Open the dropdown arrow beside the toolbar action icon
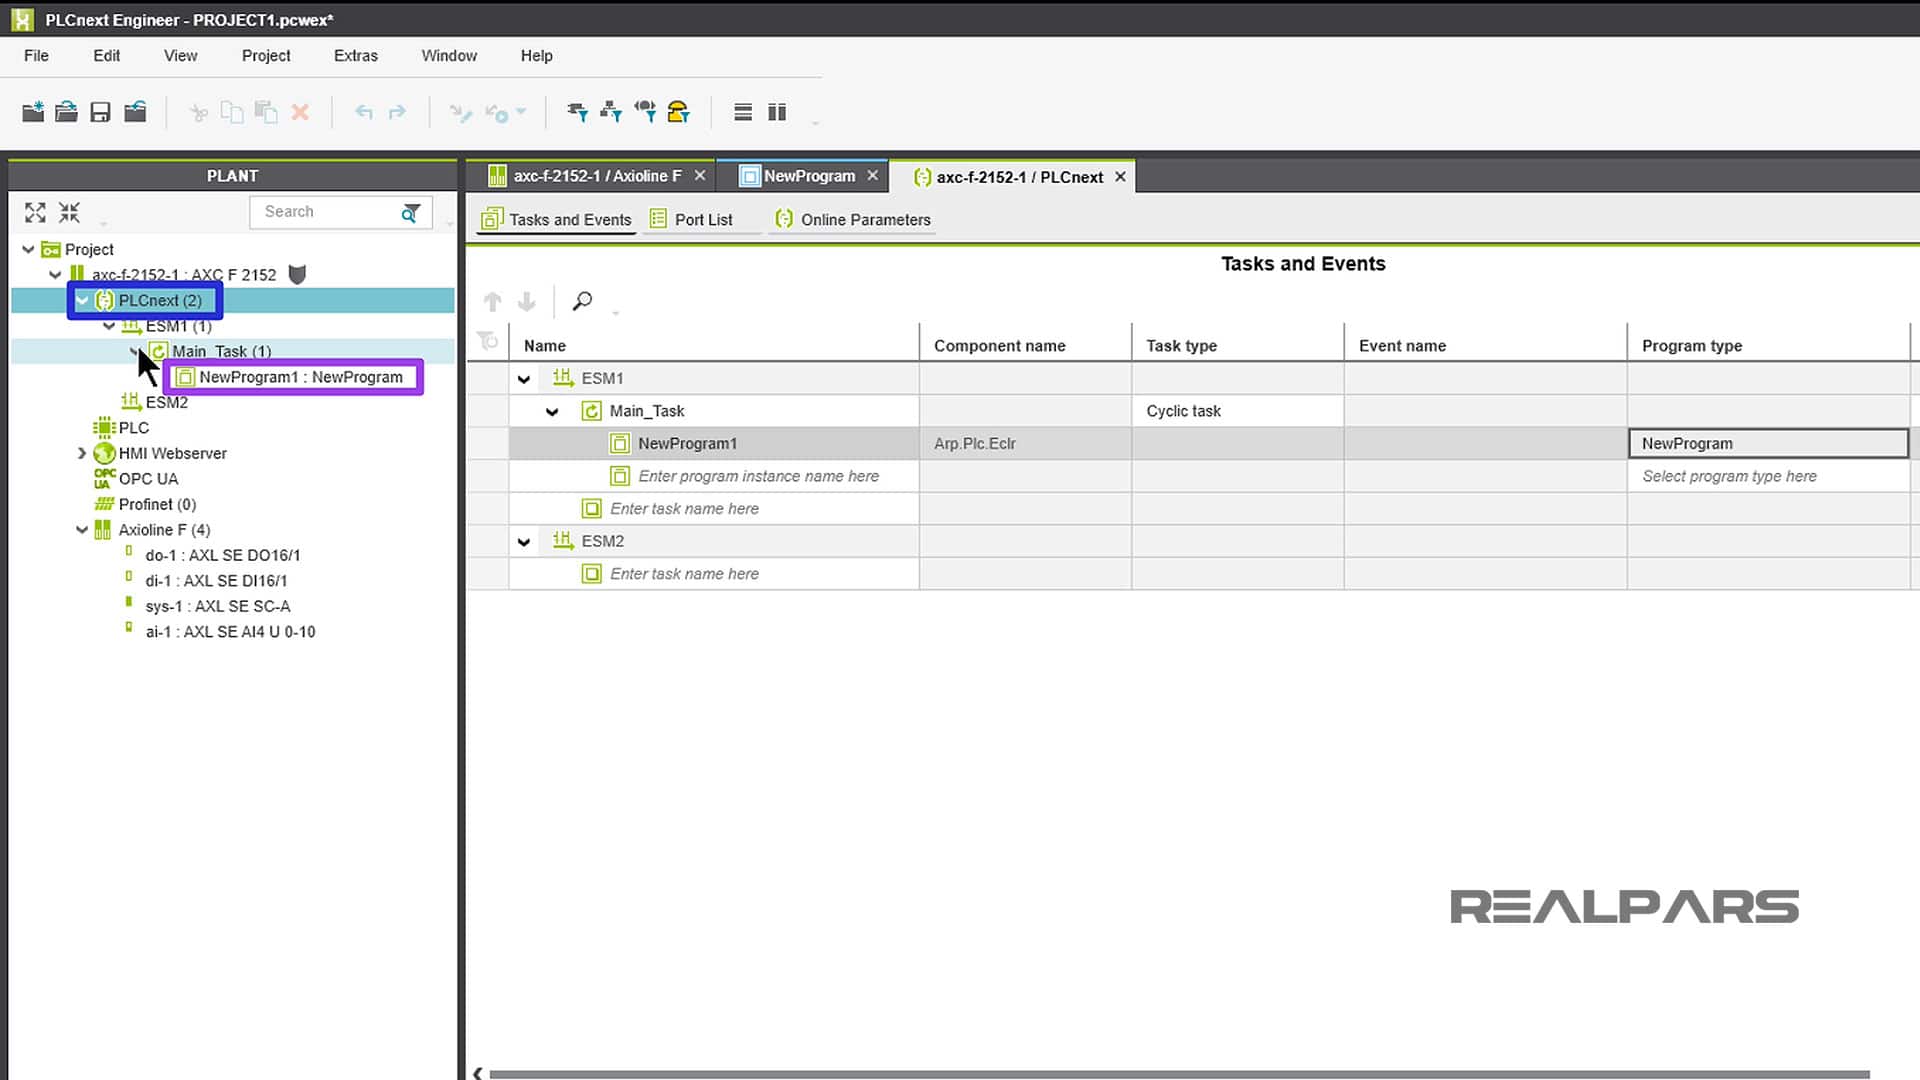The image size is (1920, 1080). [x=521, y=112]
